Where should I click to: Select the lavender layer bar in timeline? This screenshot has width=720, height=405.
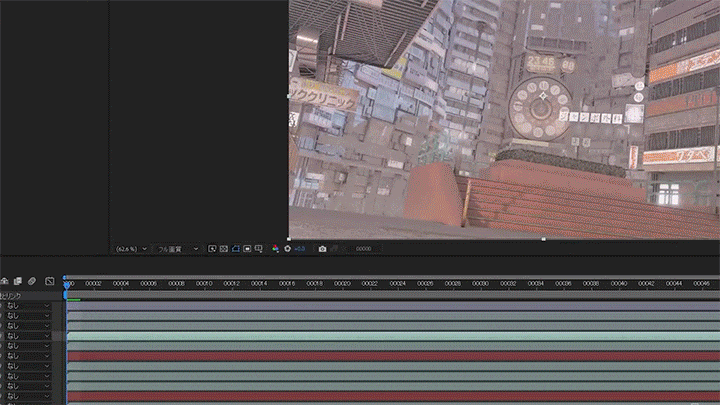pyautogui.click(x=393, y=306)
